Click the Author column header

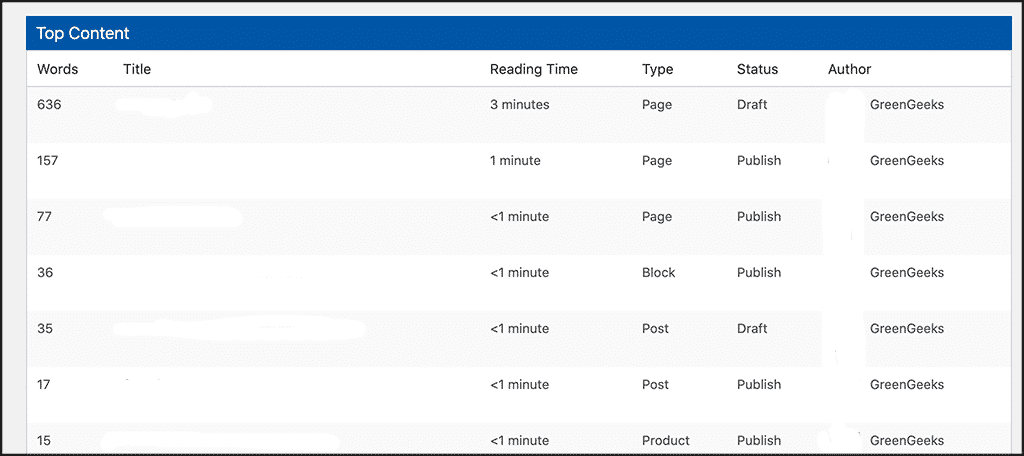(850, 69)
